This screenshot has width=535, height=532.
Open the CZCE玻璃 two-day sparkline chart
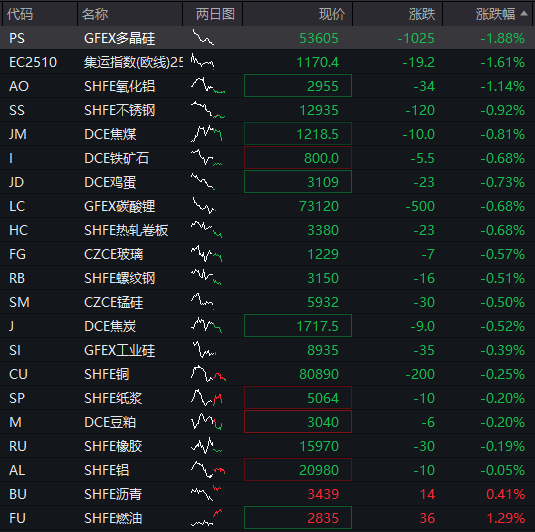point(206,254)
